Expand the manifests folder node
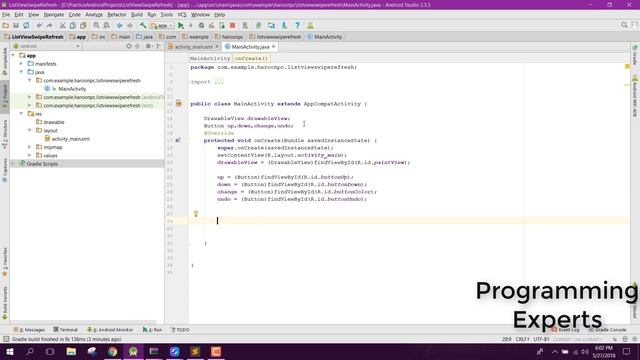The image size is (640, 360). [x=21, y=64]
